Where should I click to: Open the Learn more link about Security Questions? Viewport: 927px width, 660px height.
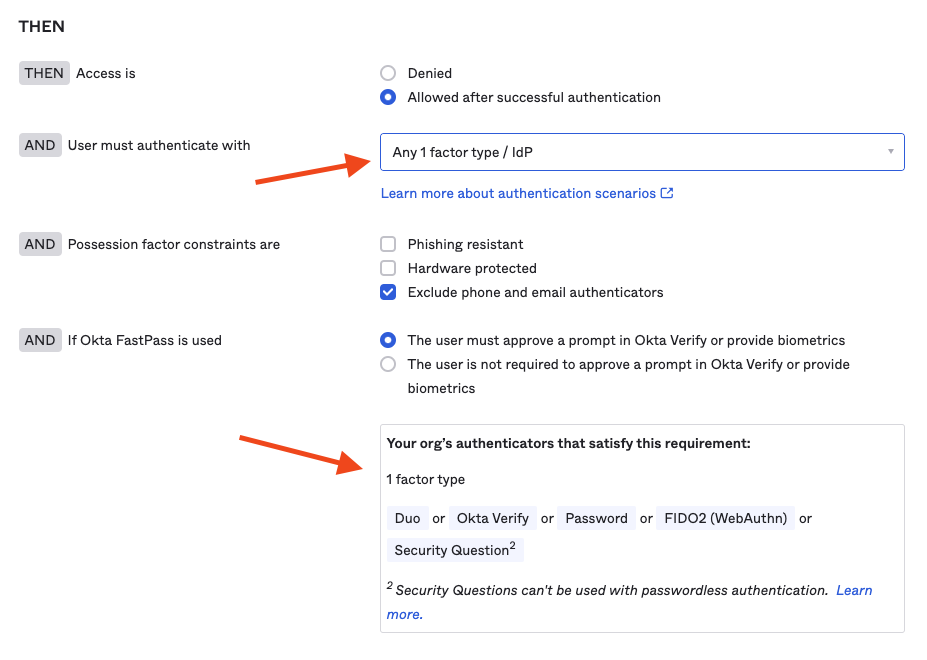(x=854, y=591)
